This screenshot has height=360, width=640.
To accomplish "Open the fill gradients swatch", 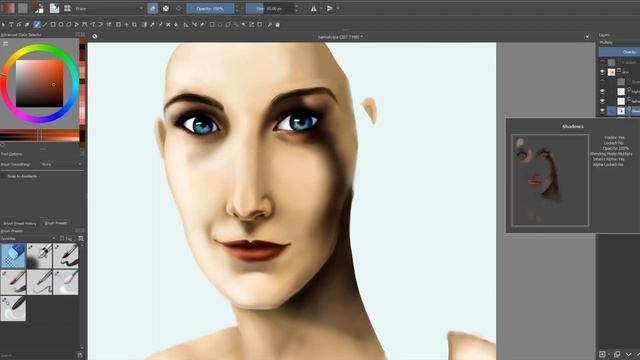I will tap(9, 8).
